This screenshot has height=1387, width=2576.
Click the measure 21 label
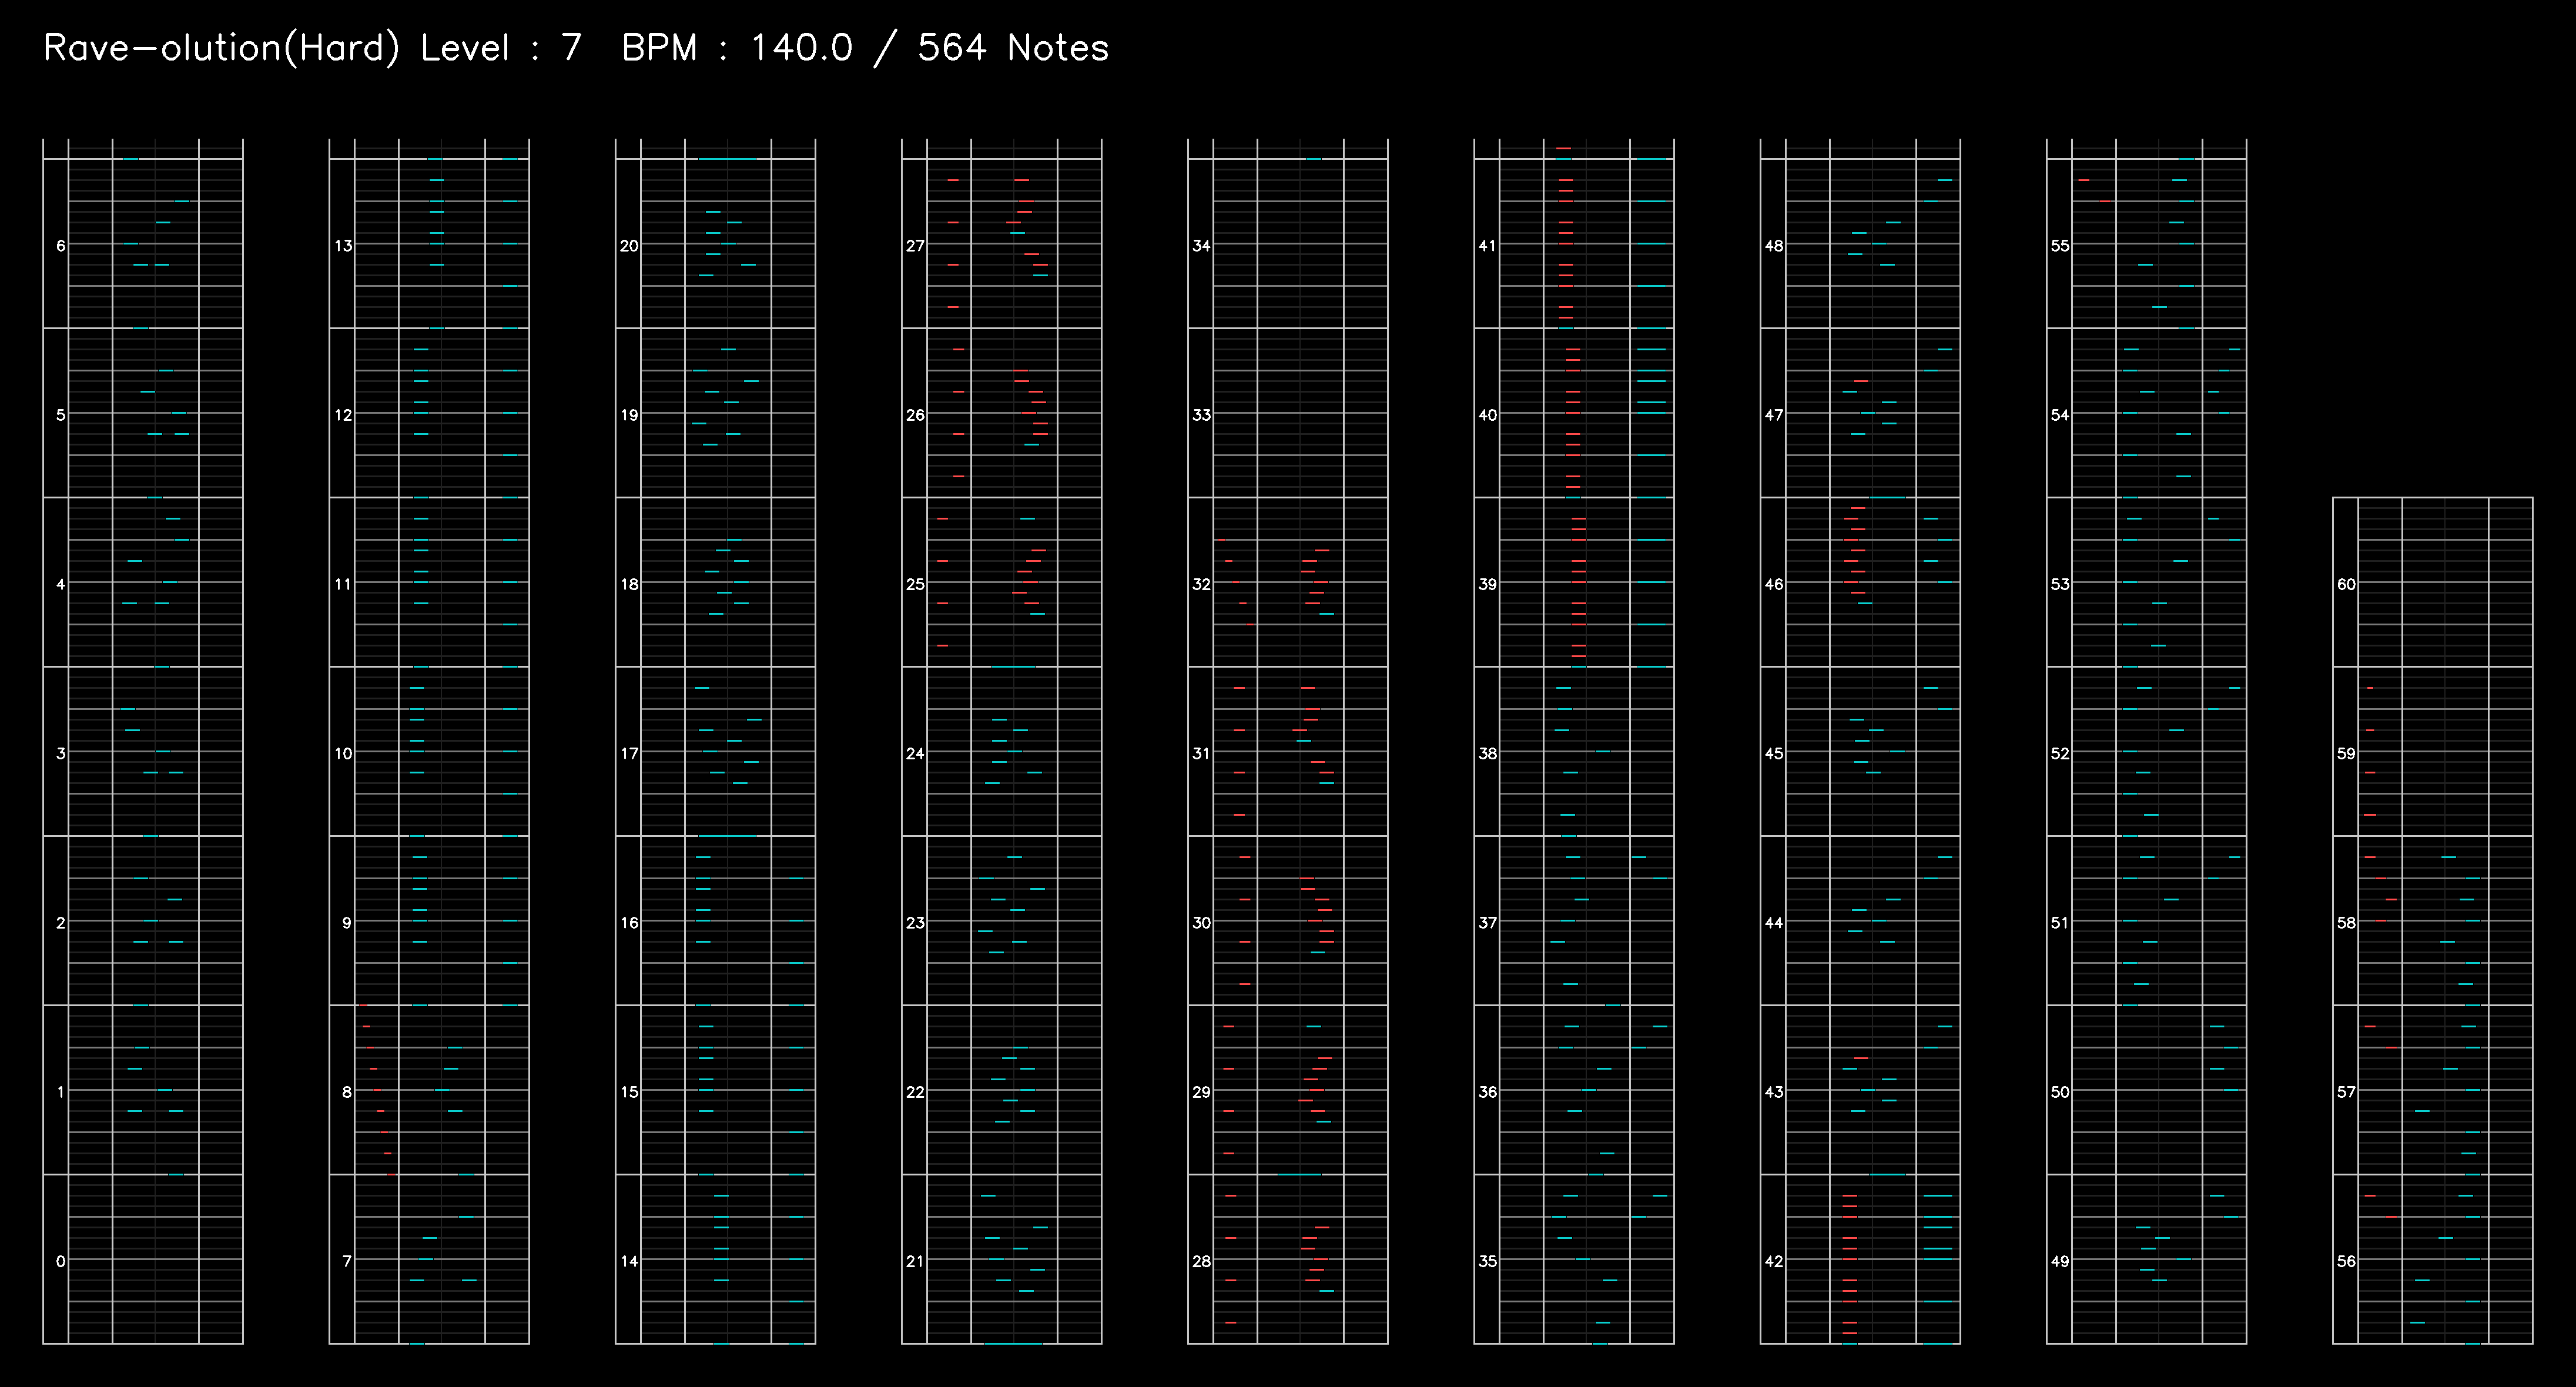click(915, 1261)
